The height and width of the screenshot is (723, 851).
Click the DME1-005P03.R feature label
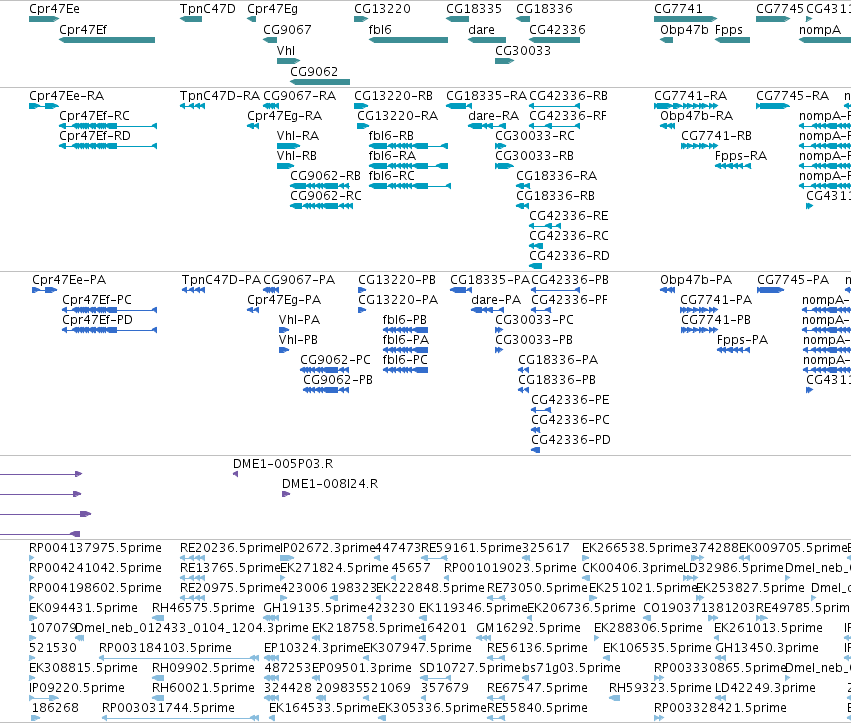[283, 464]
